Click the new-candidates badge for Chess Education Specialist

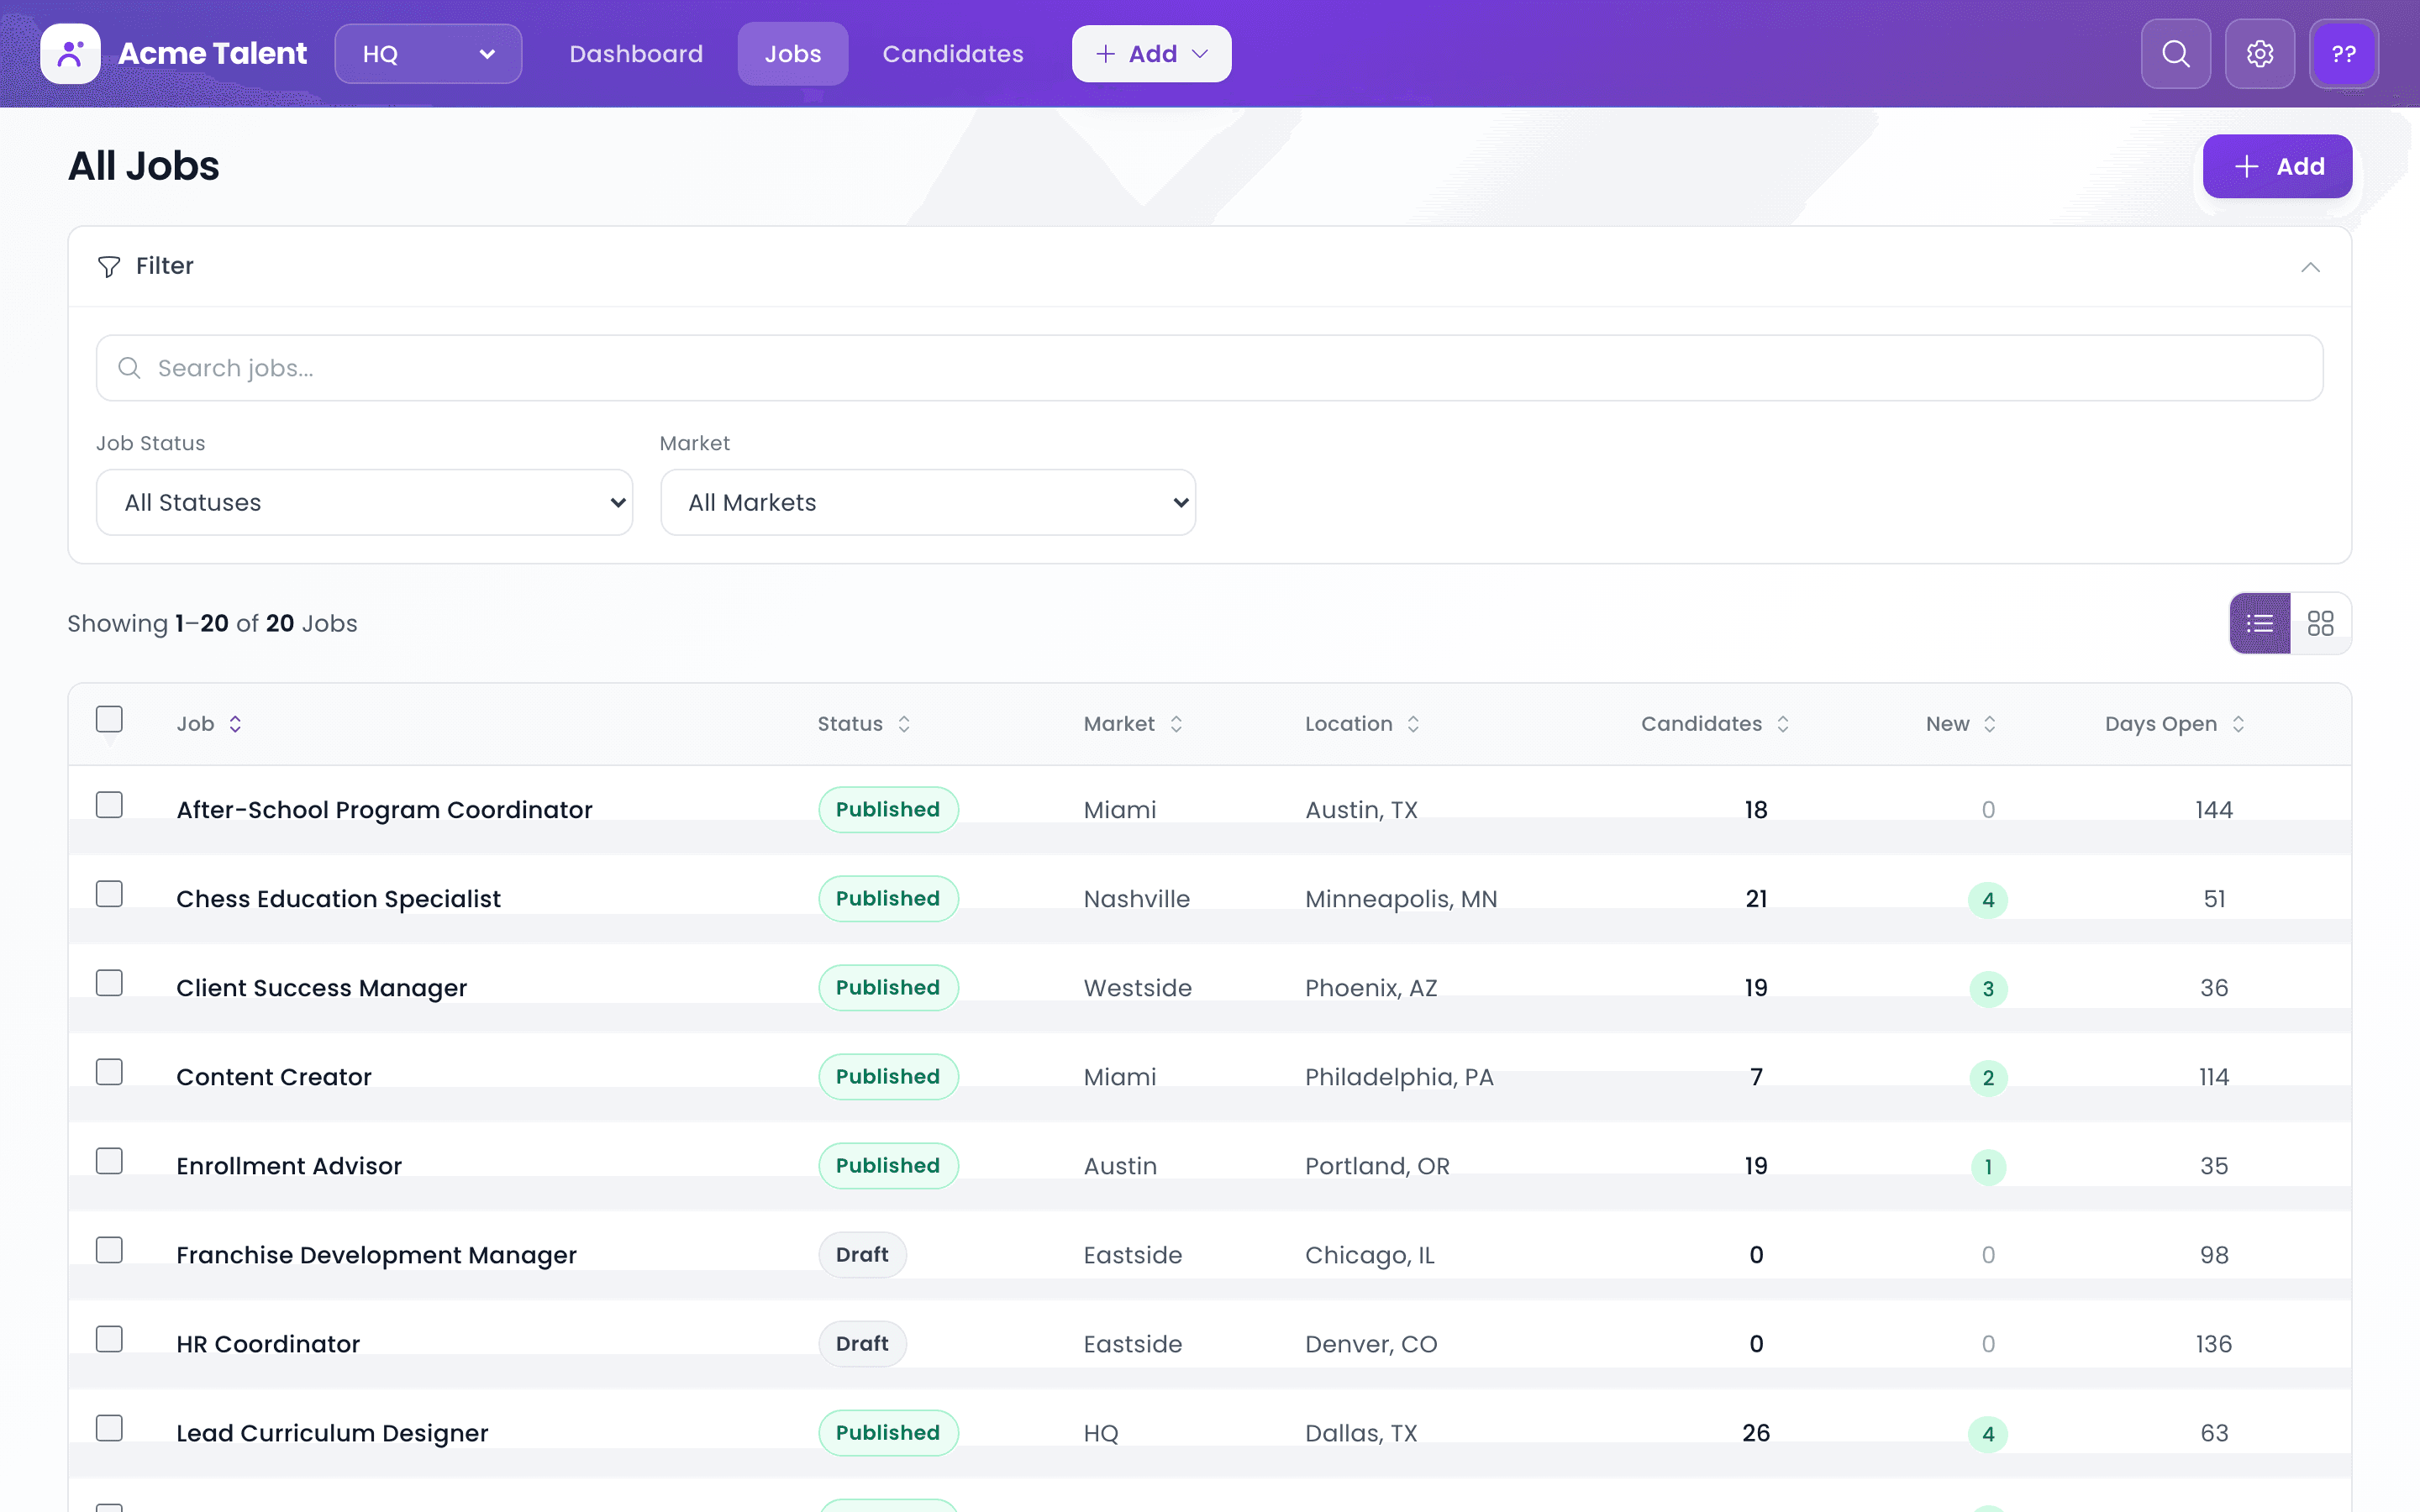click(1988, 899)
